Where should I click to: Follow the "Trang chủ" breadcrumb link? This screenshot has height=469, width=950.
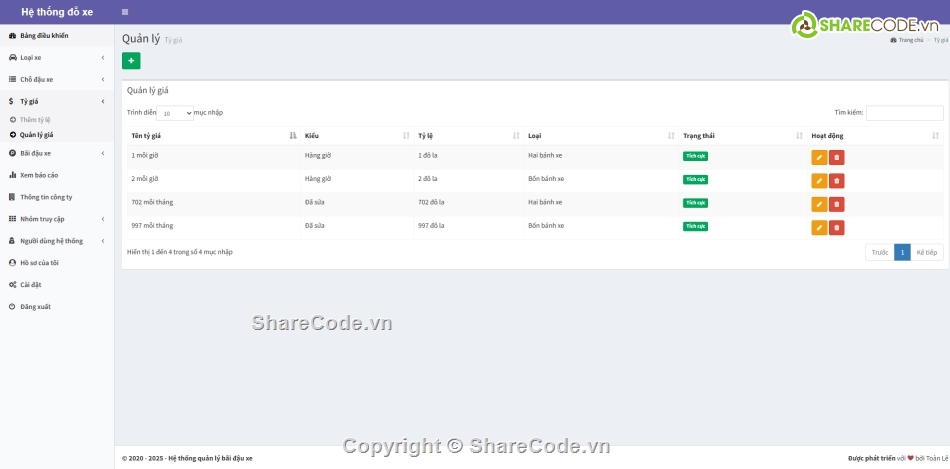pyautogui.click(x=907, y=40)
